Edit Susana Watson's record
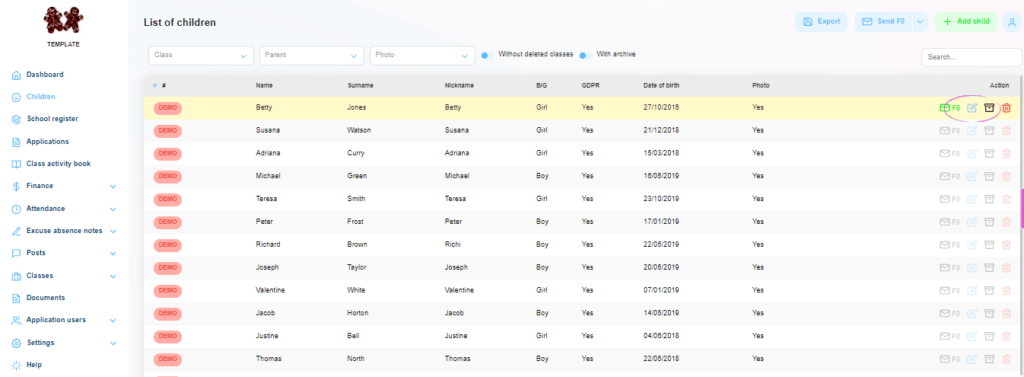The width and height of the screenshot is (1024, 377). [972, 131]
